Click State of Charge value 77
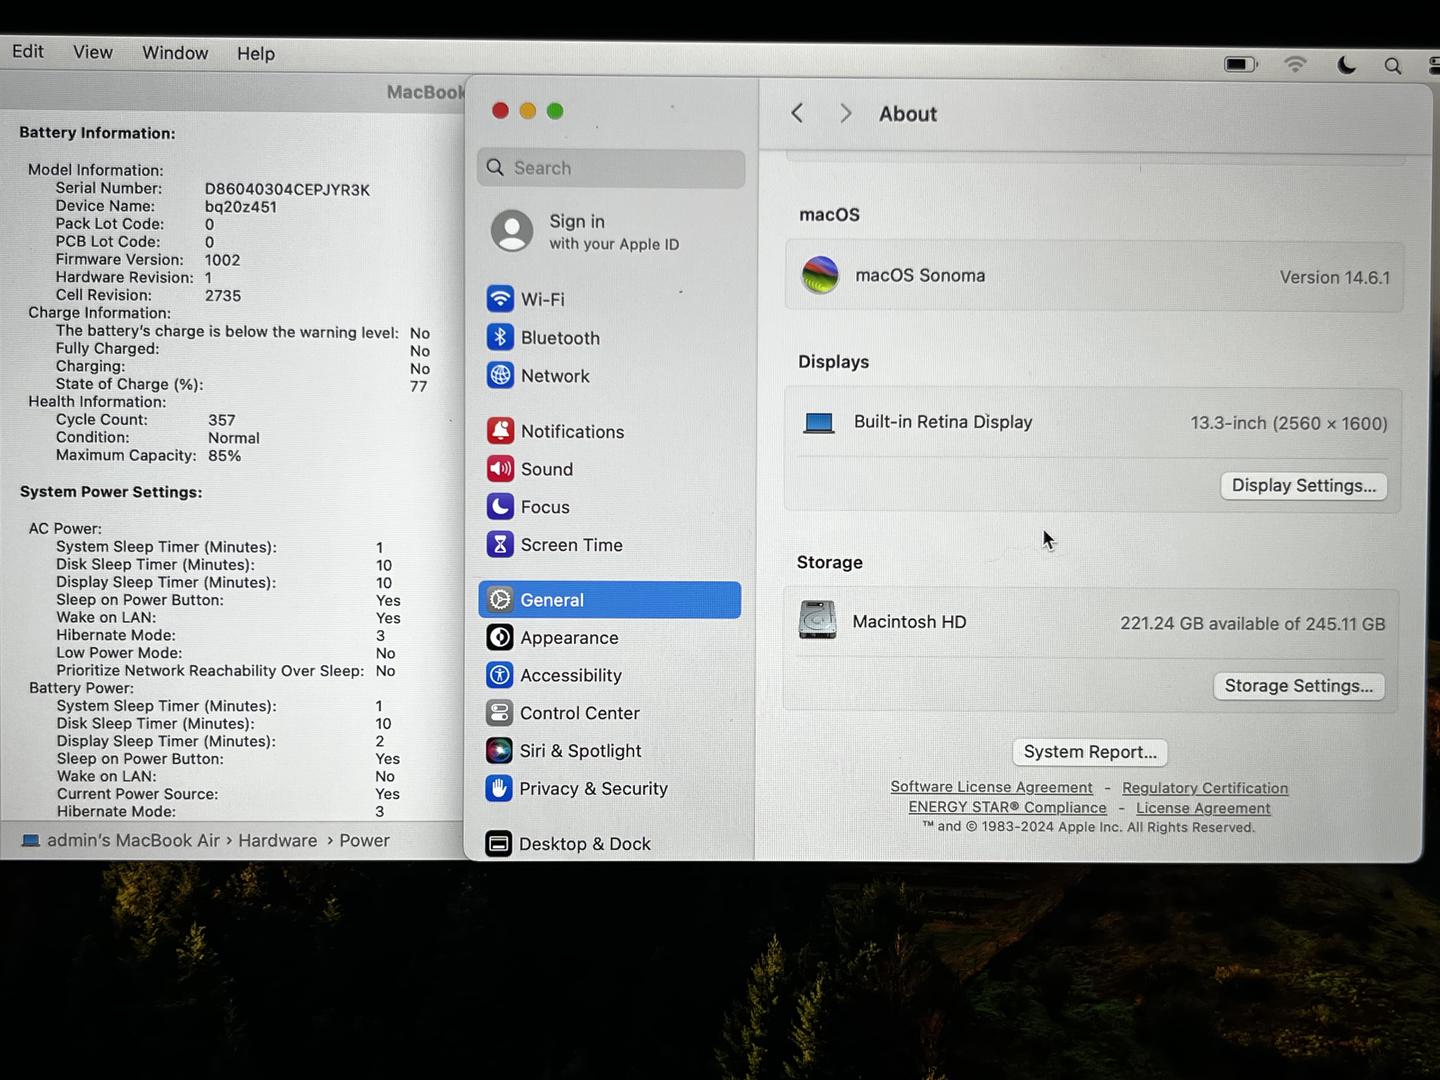Screen dimensions: 1440x1080 pos(418,386)
